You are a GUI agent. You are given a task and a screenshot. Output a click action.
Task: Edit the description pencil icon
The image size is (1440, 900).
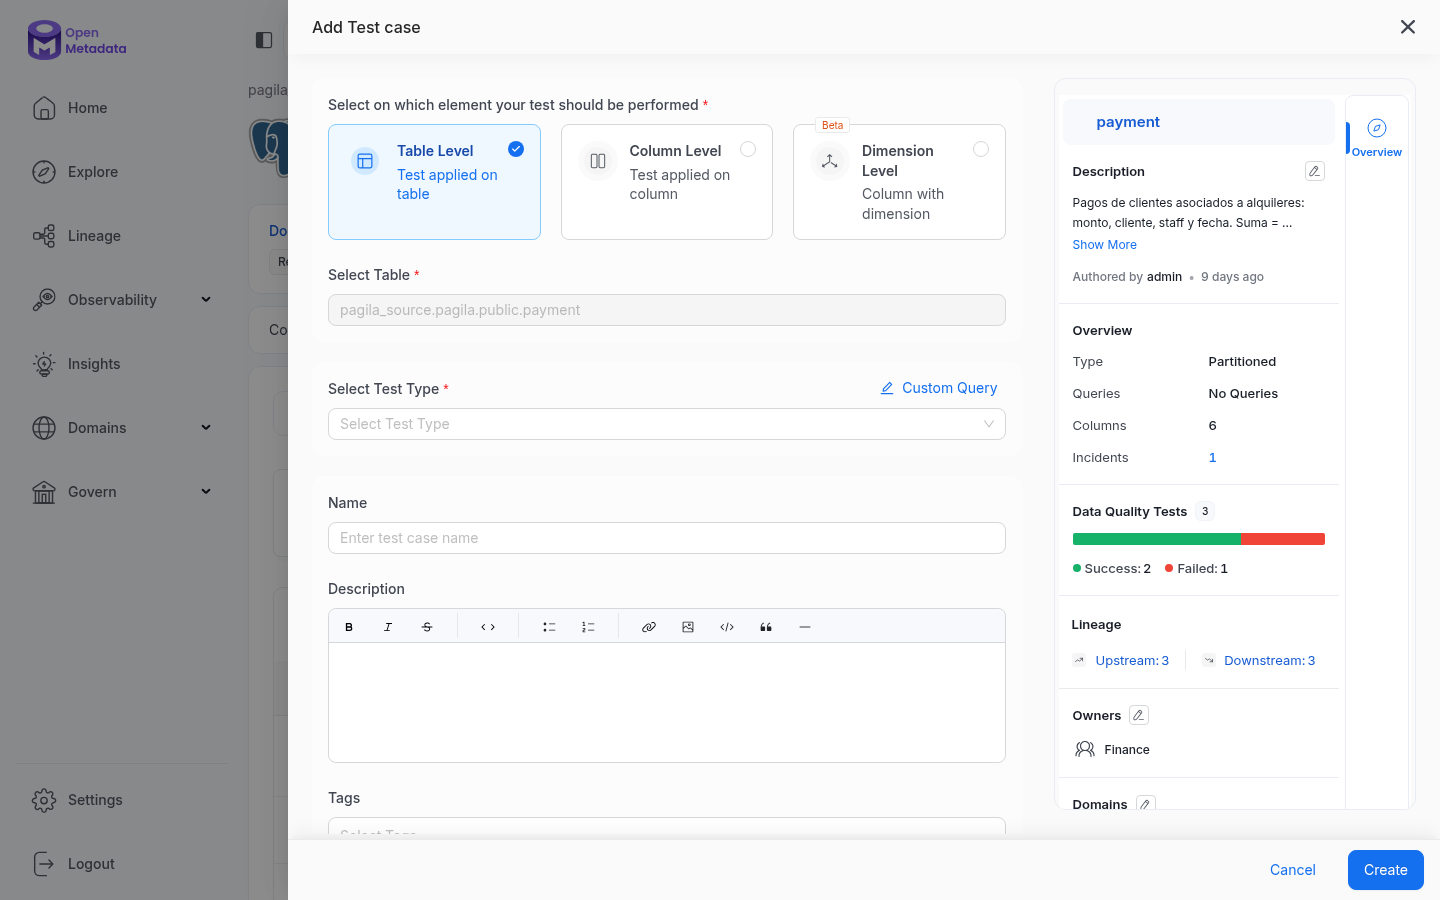pos(1315,171)
